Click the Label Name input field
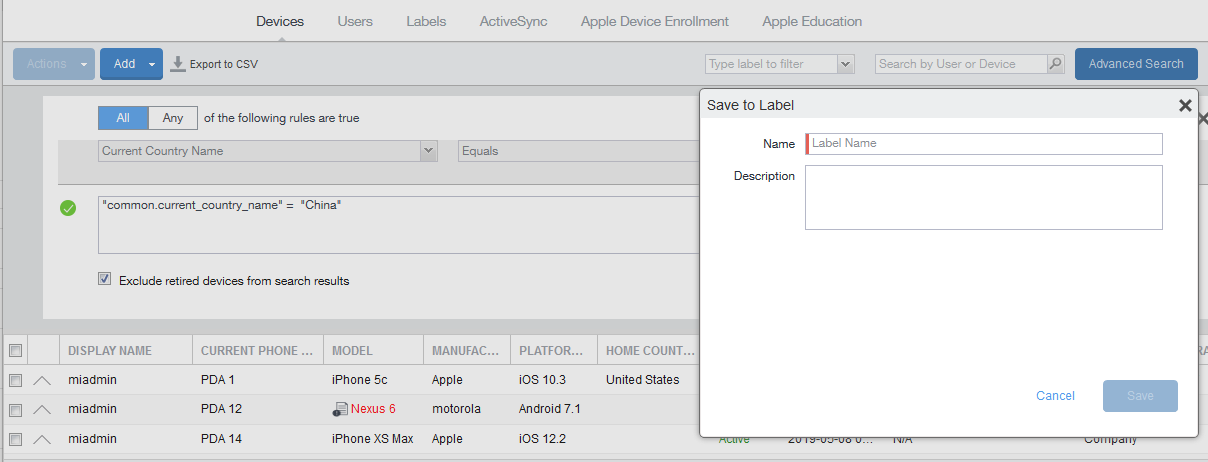 (984, 144)
